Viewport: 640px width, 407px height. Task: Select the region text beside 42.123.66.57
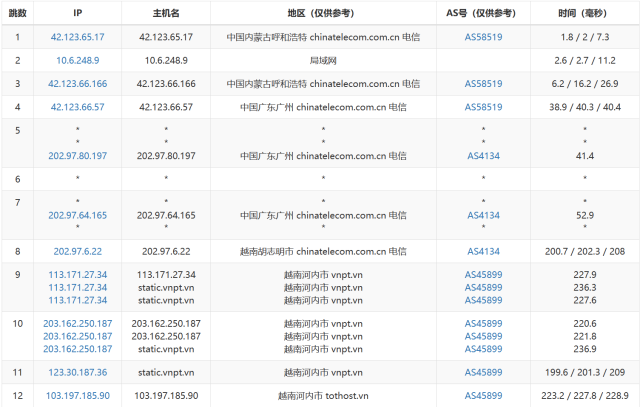(x=323, y=107)
